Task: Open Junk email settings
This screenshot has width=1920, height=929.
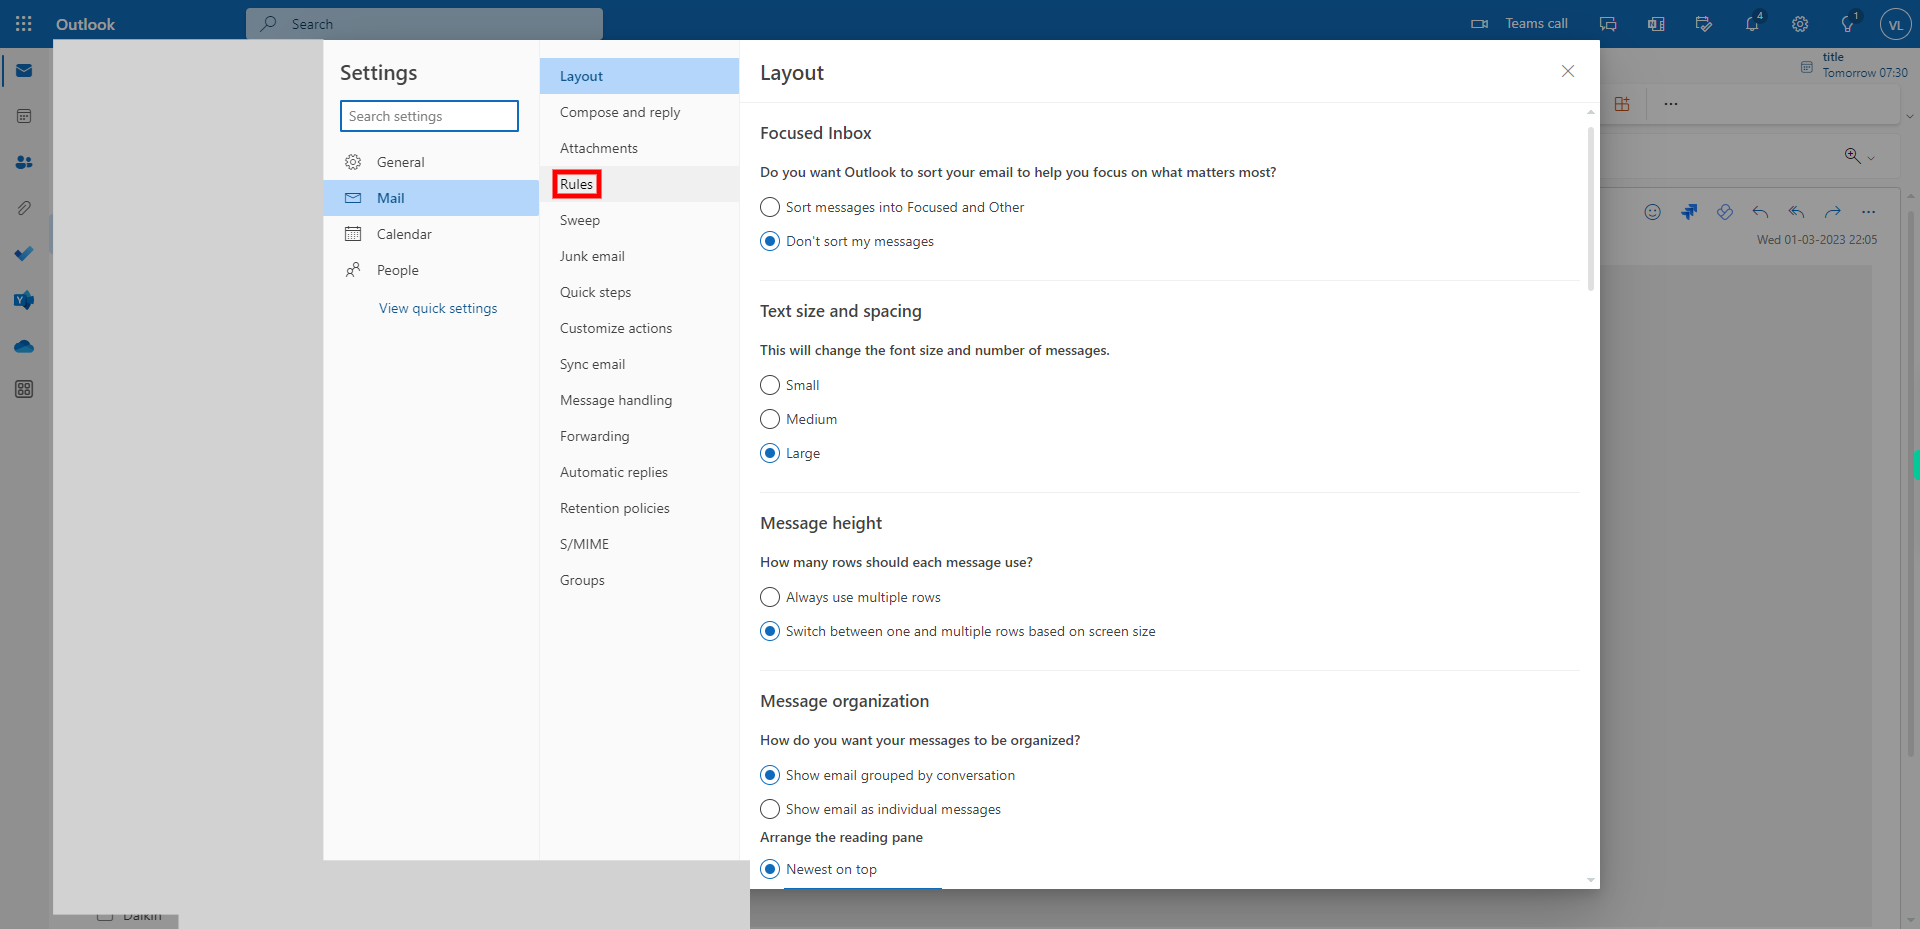Action: 639,256
